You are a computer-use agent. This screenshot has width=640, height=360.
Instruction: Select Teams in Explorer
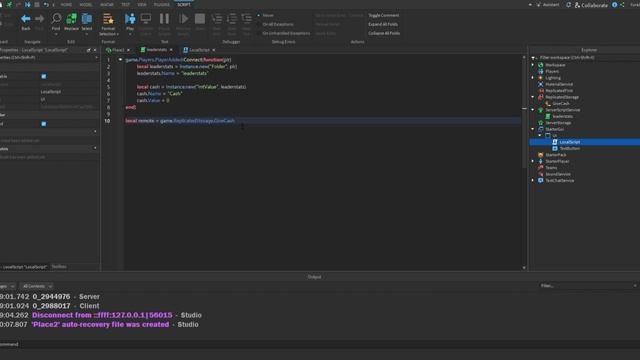(551, 168)
